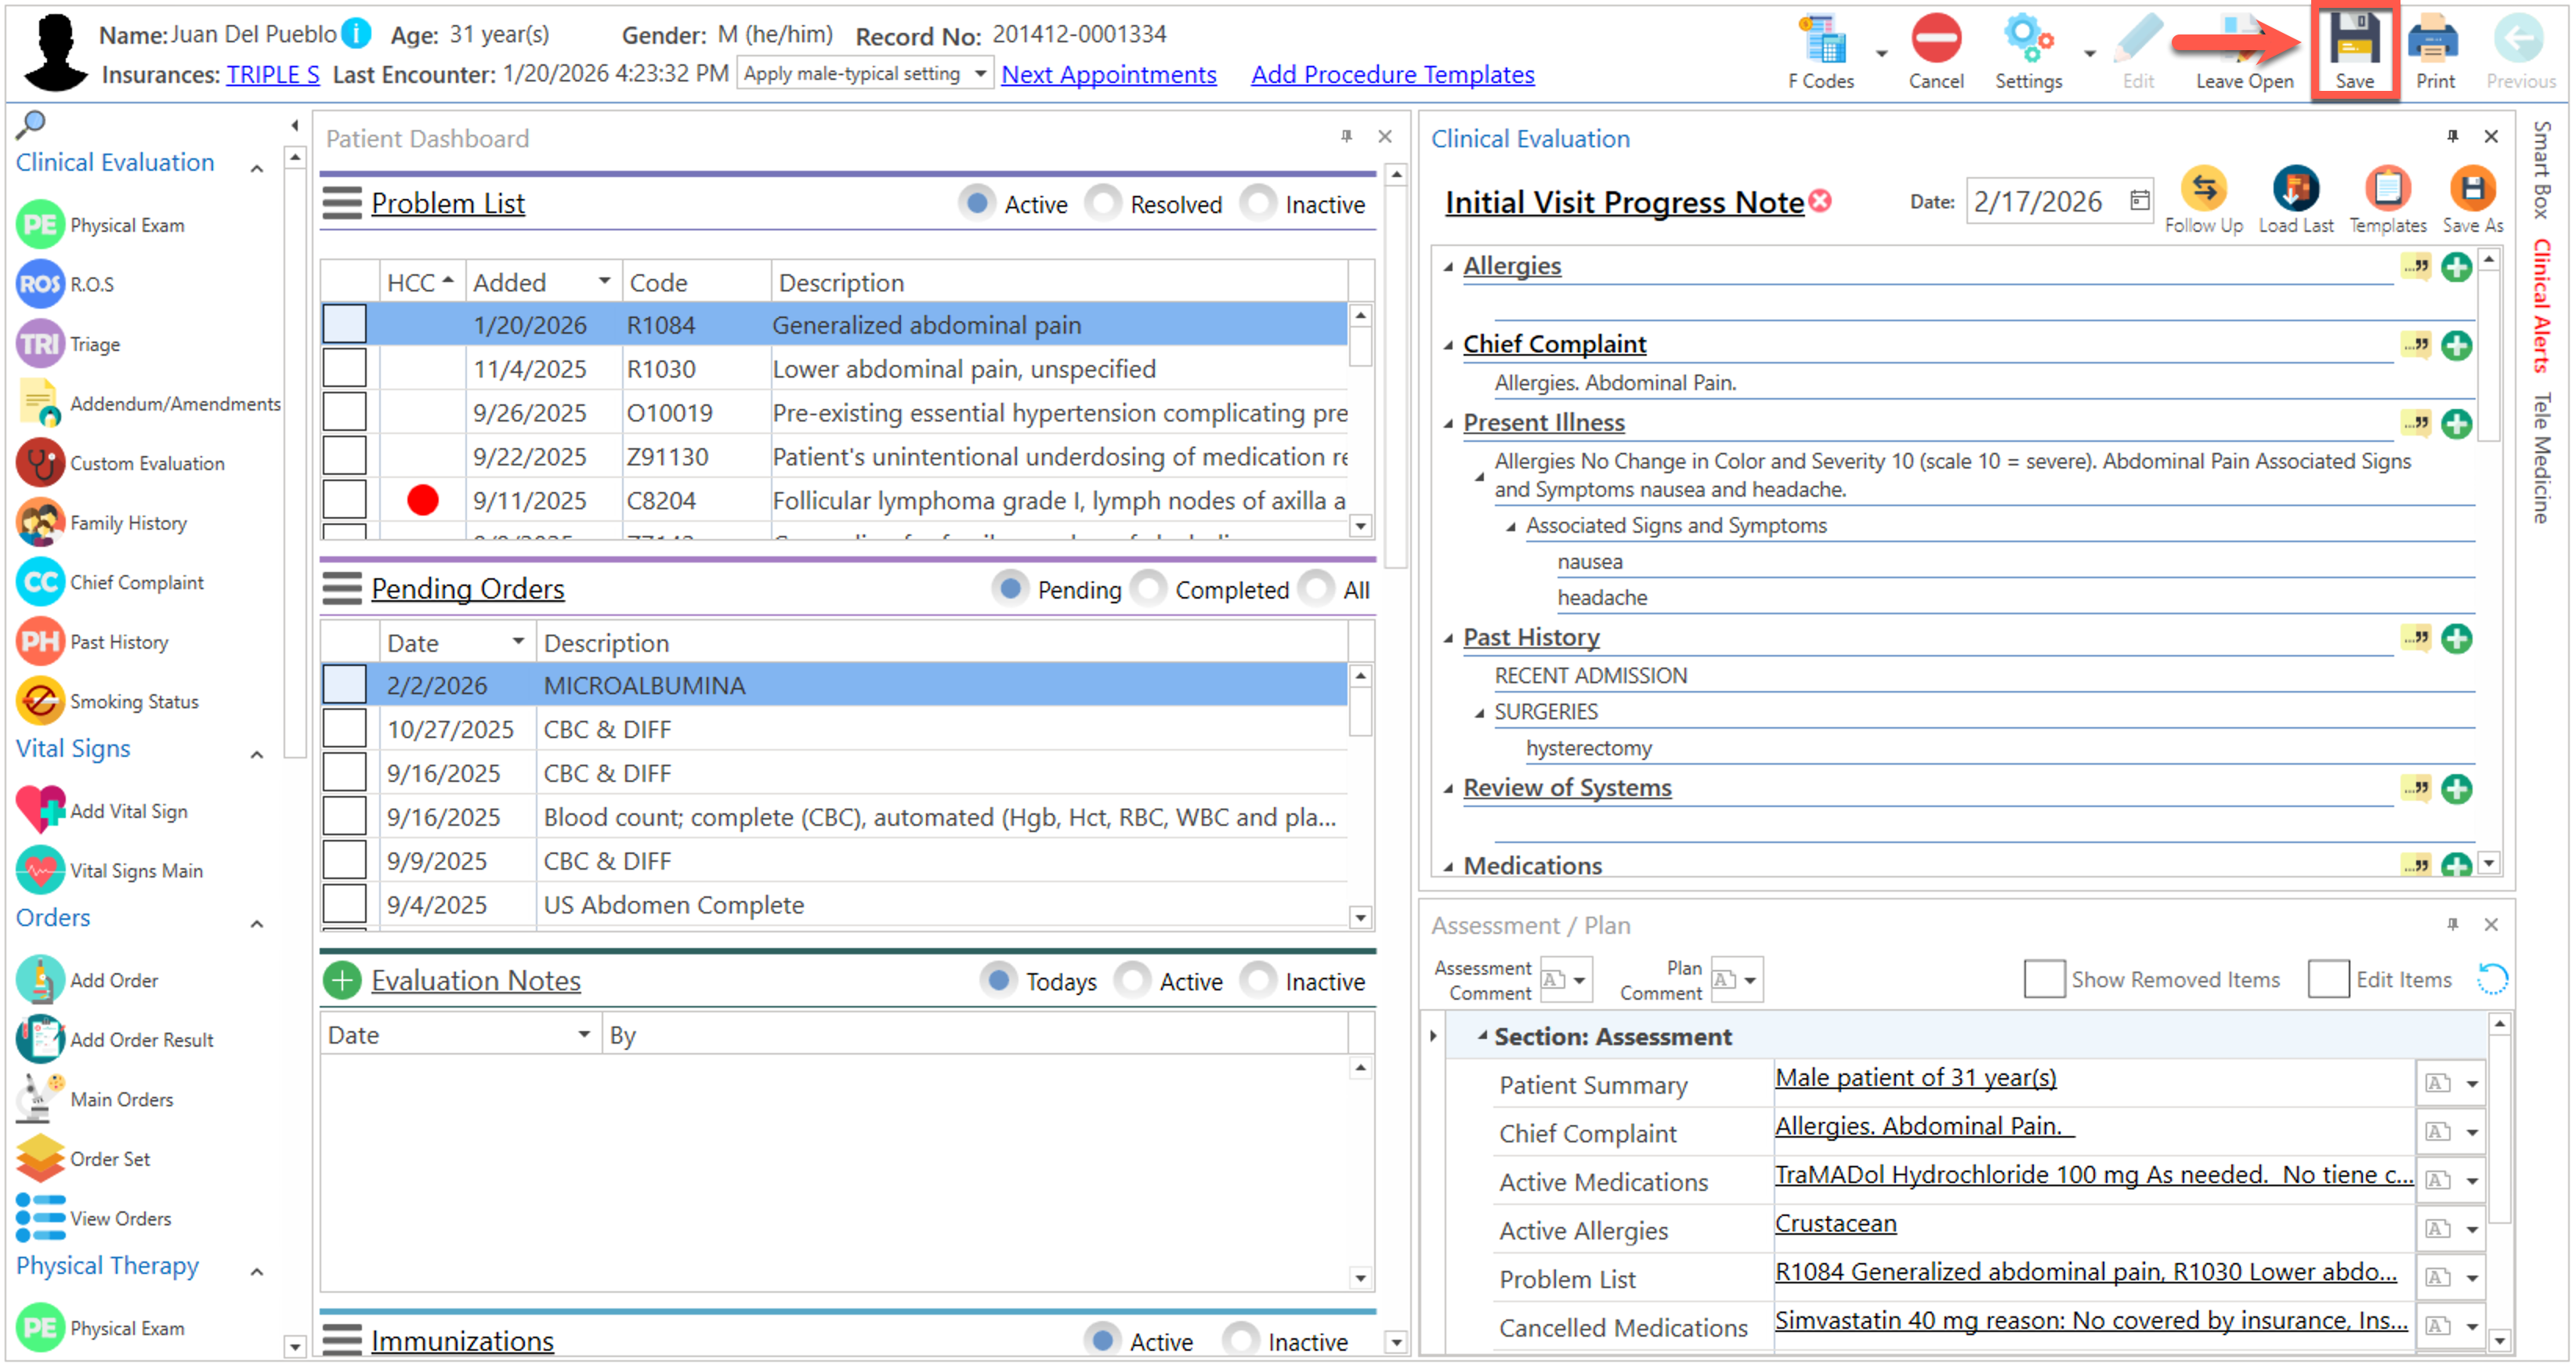
Task: Open the male-typical setting dropdown
Action: [x=980, y=74]
